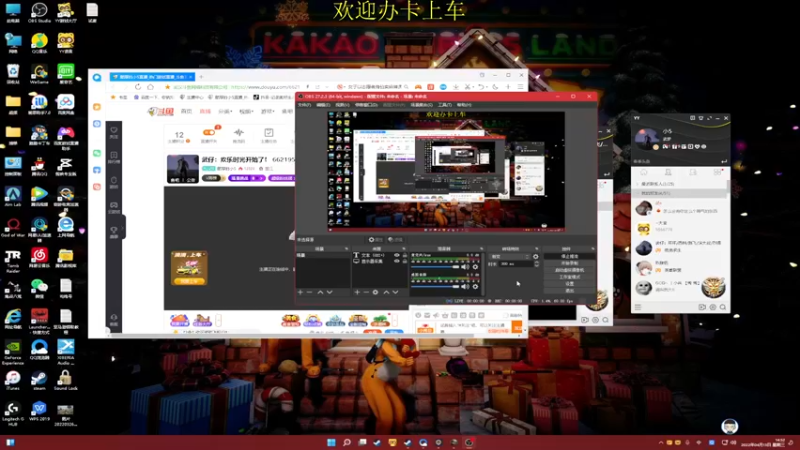Image resolution: width=800 pixels, height=450 pixels.
Task: Move source down in OBS sources panel
Action: point(395,292)
